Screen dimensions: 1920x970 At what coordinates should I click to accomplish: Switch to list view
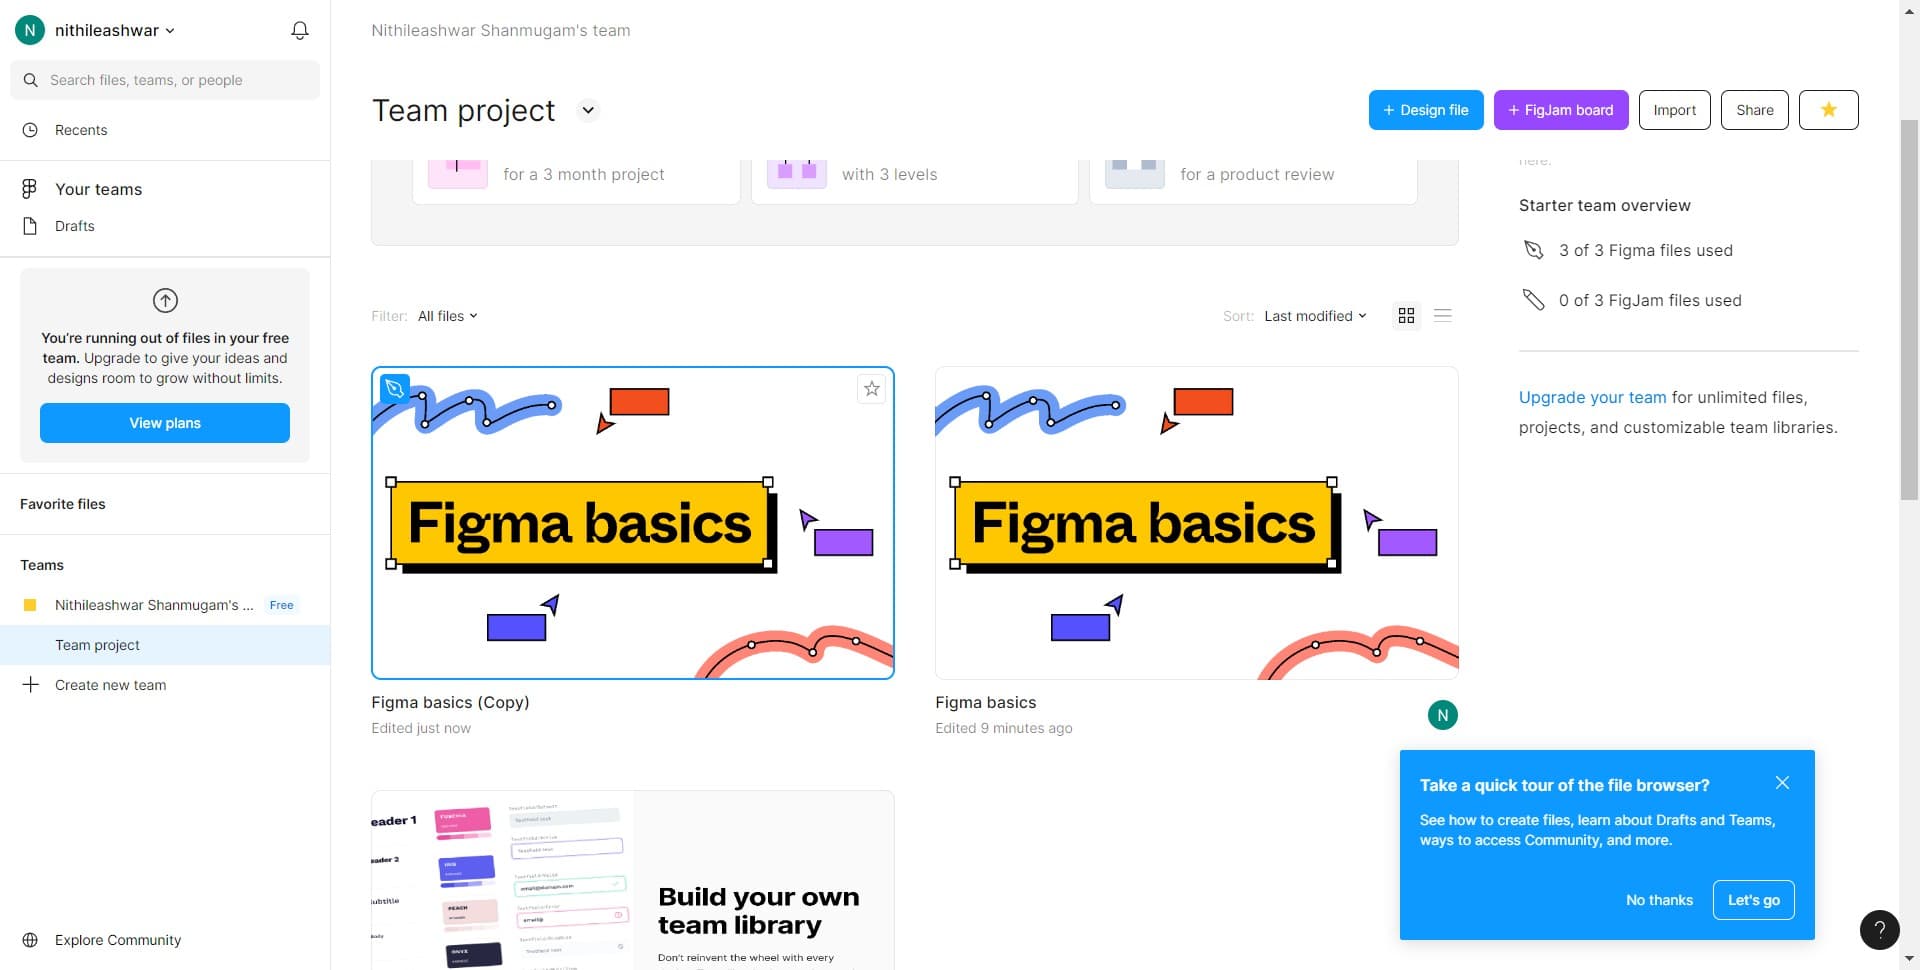[x=1442, y=316]
